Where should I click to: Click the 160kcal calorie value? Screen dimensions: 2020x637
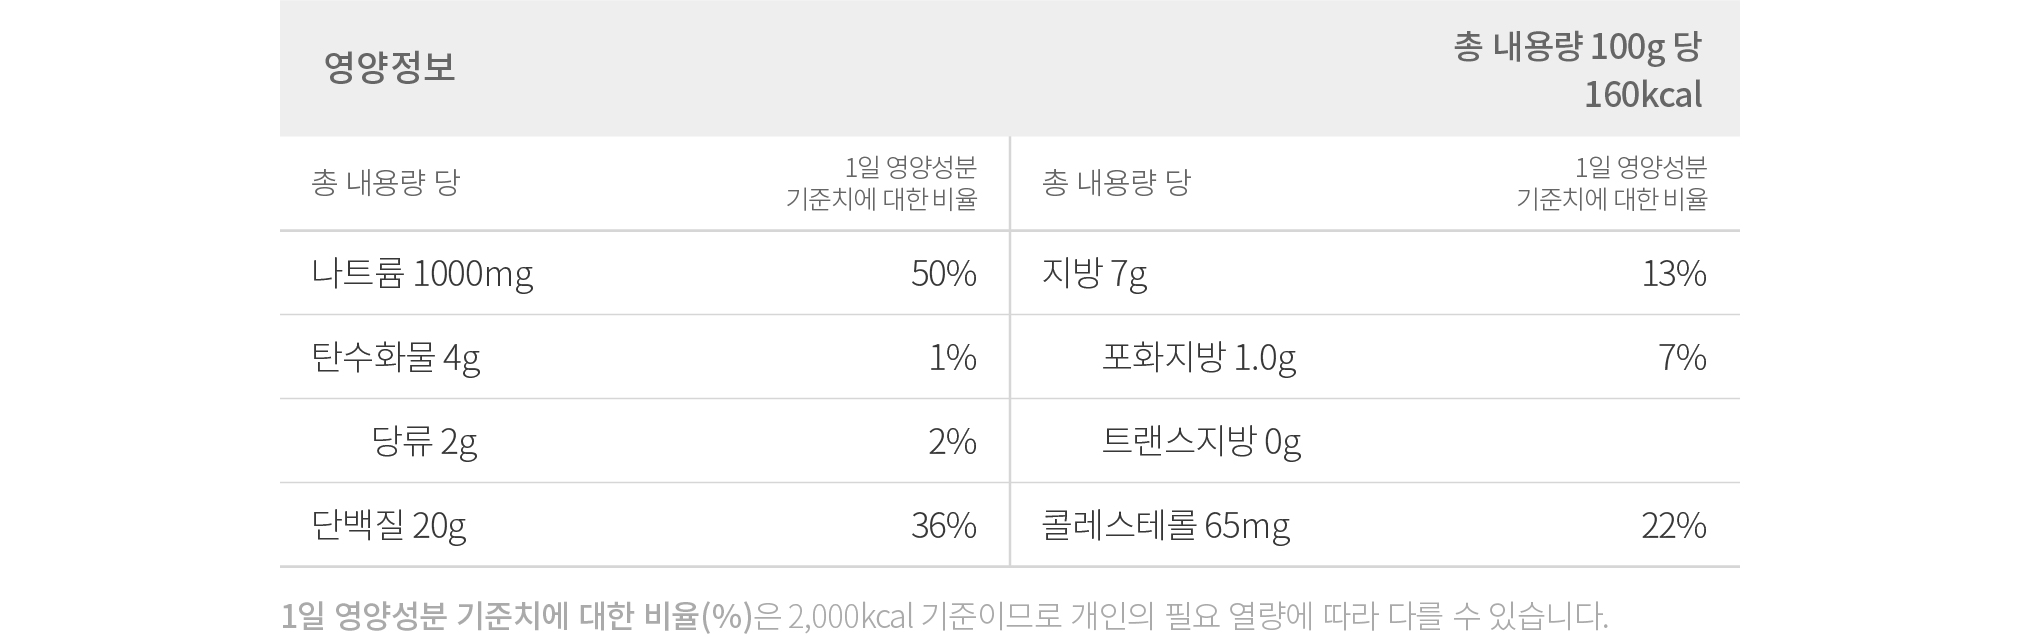pos(1642,95)
